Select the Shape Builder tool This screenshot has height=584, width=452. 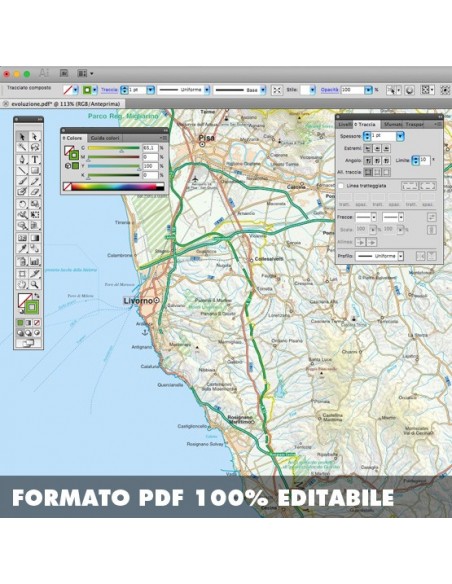[x=22, y=225]
